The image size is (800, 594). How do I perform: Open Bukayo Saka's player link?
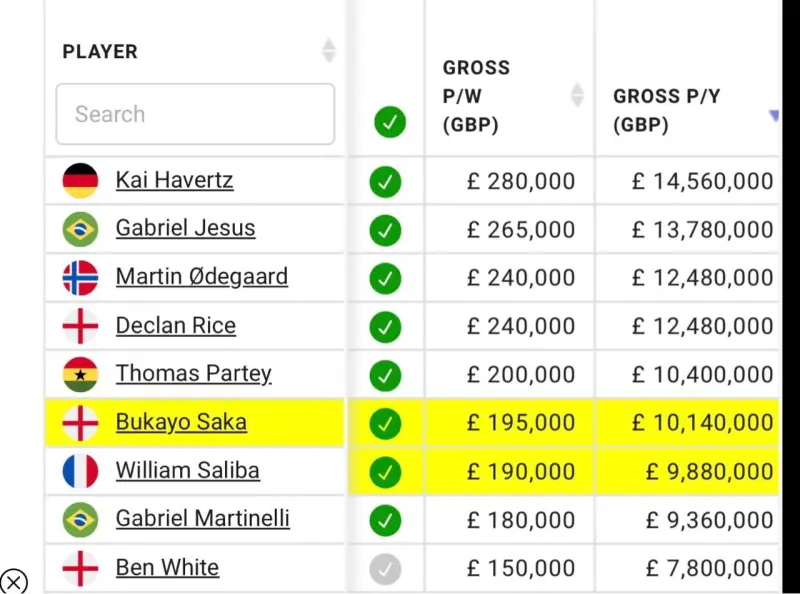coord(181,423)
